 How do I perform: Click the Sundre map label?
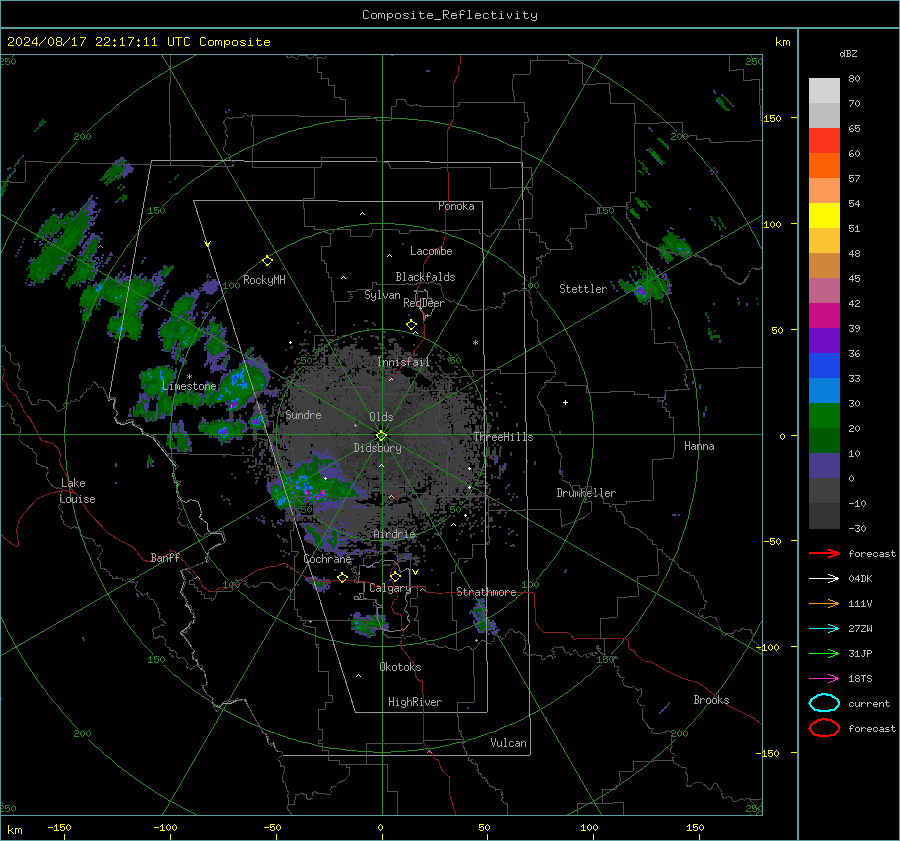(x=303, y=414)
